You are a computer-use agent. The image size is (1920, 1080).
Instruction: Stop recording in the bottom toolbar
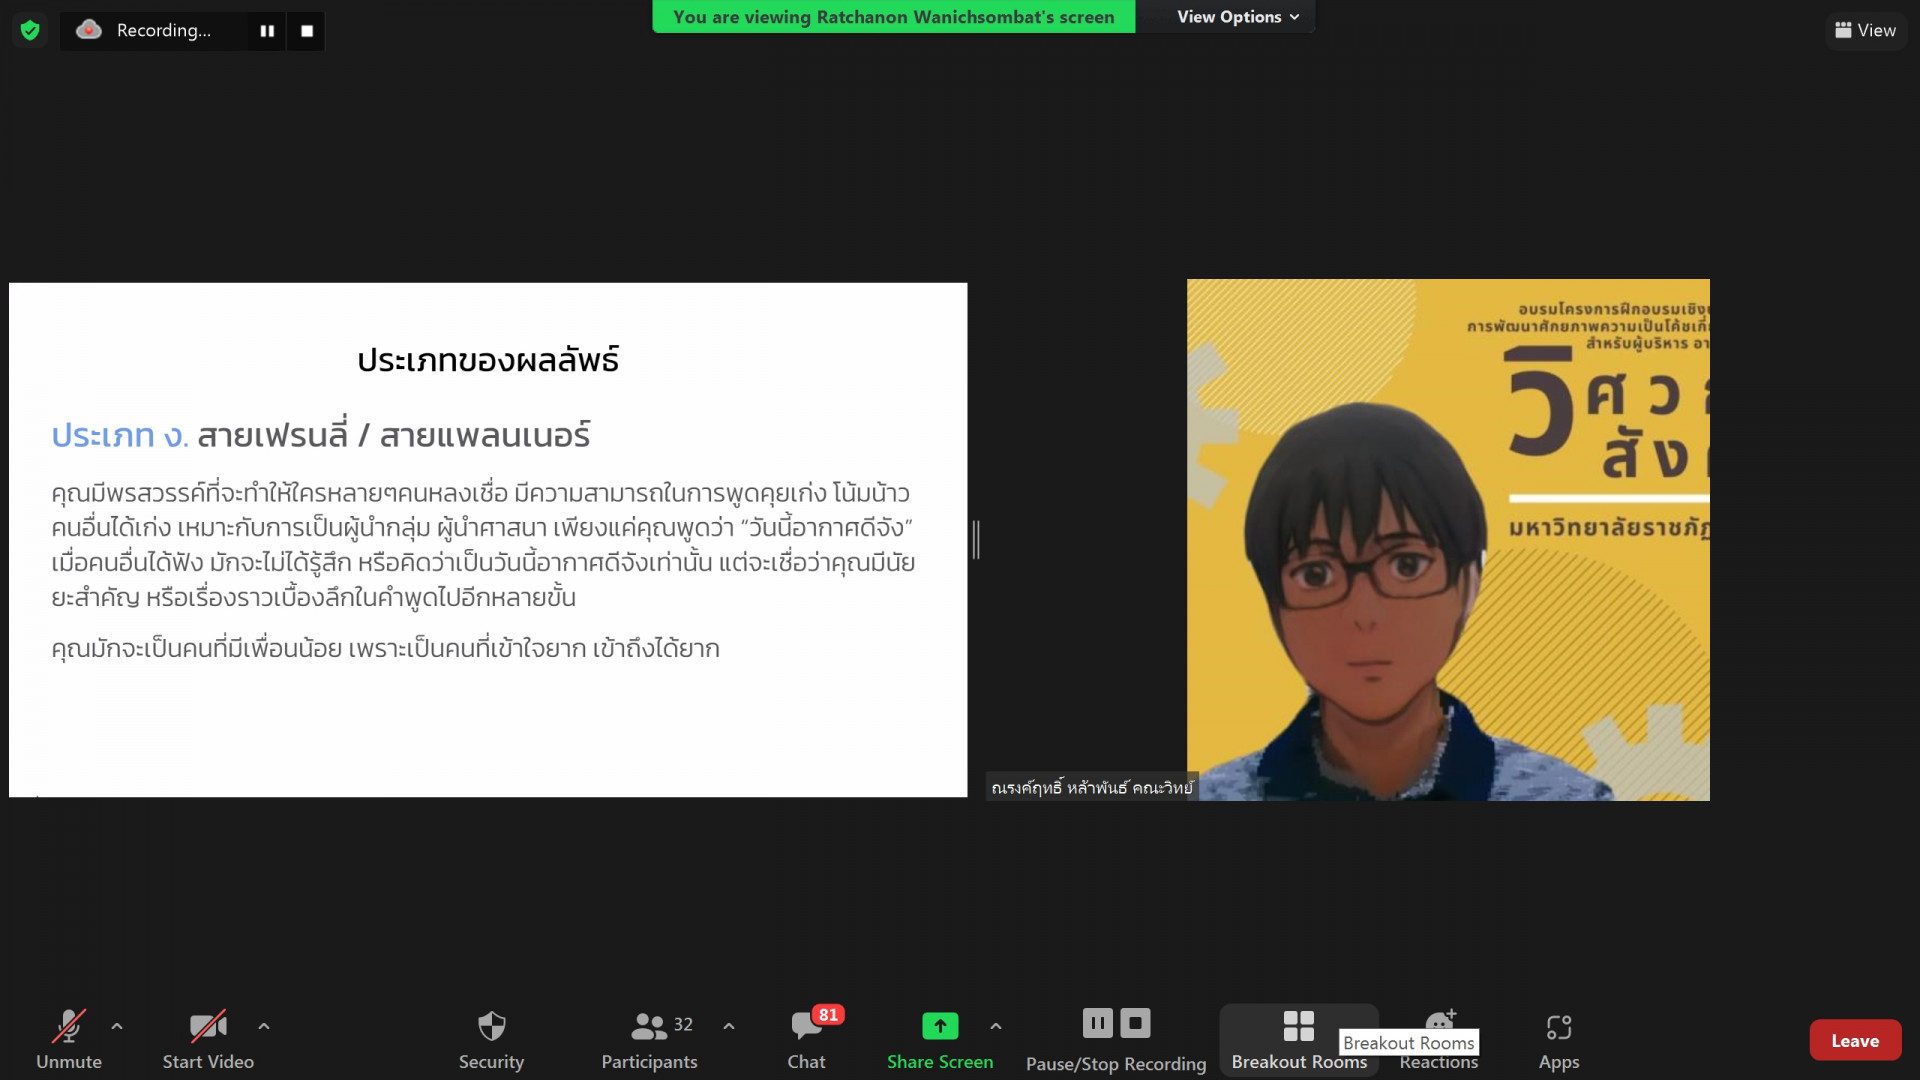[1135, 1023]
